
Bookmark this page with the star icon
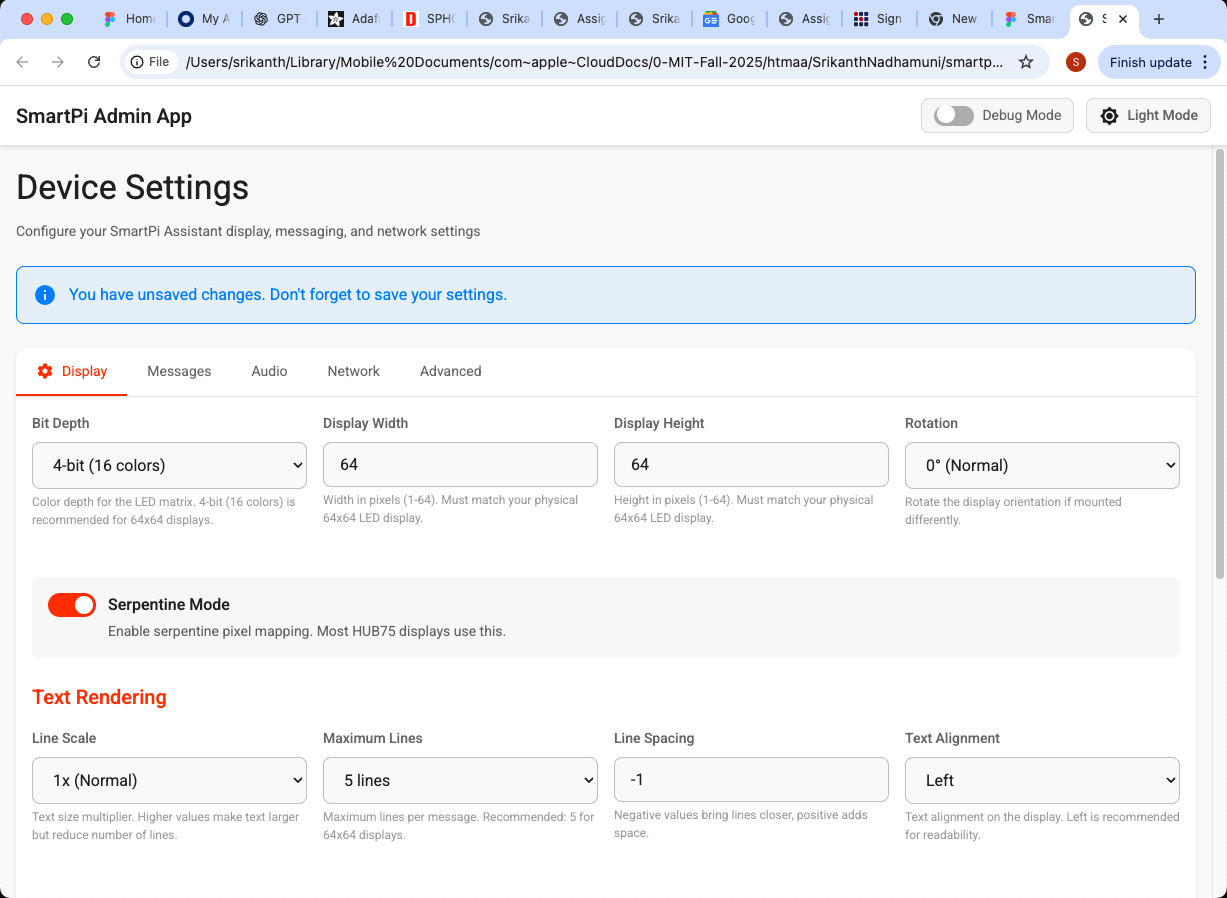click(x=1026, y=62)
